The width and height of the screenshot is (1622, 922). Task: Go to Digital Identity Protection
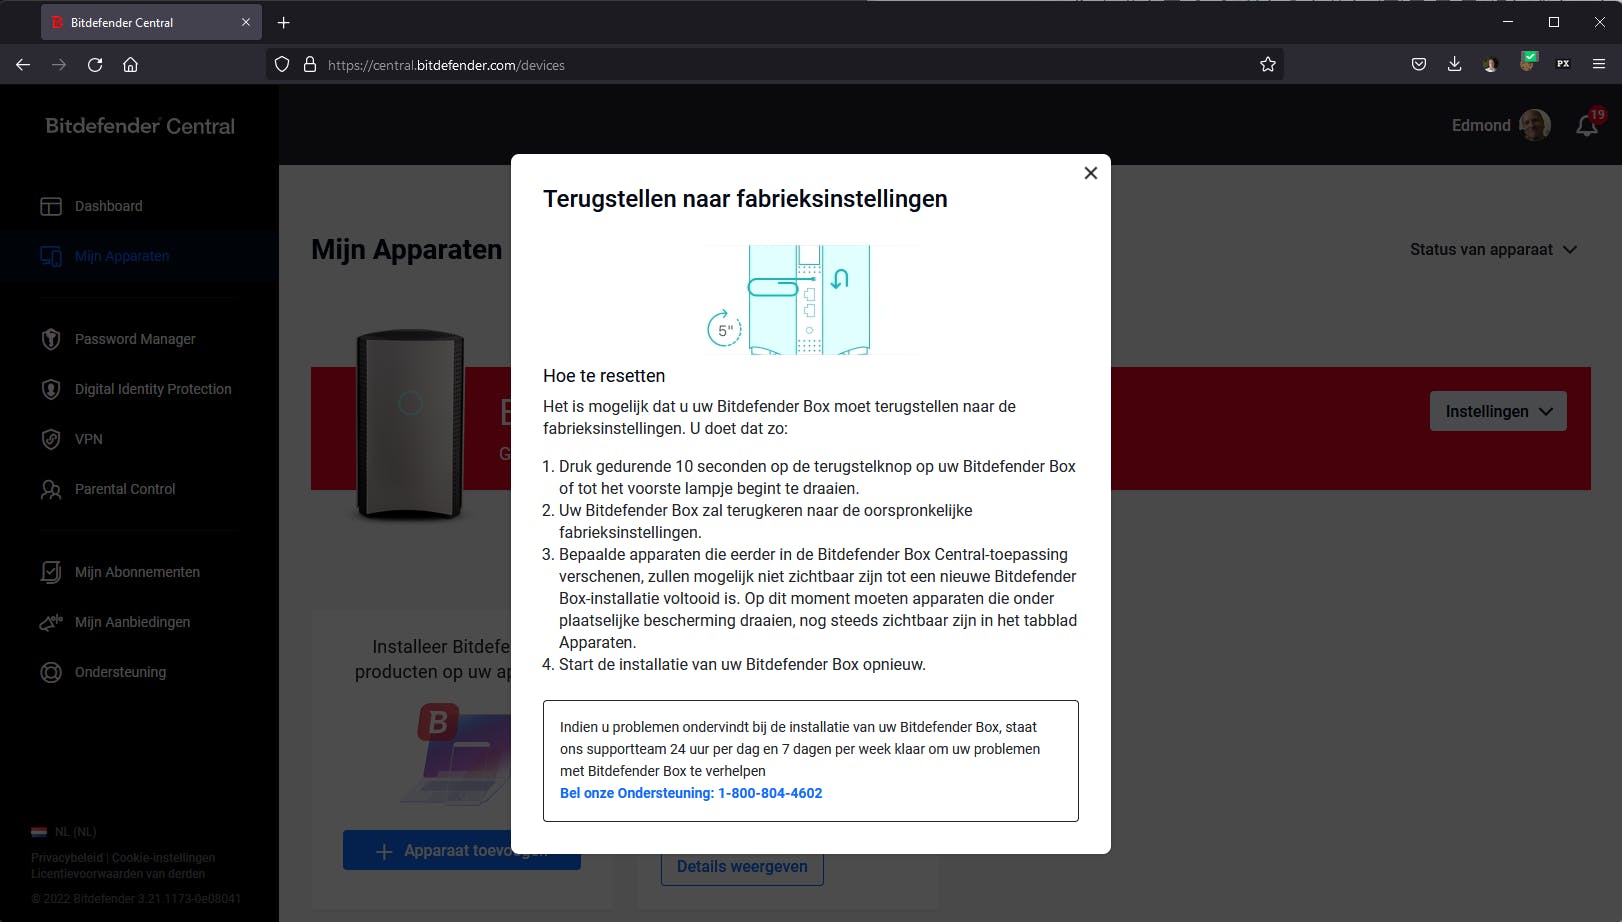[x=153, y=389]
